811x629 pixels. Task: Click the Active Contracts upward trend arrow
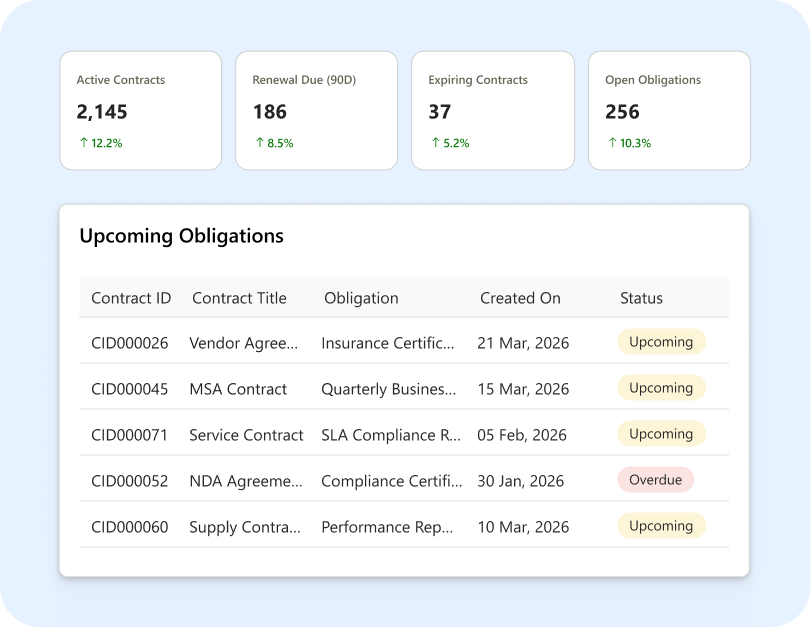pyautogui.click(x=84, y=142)
